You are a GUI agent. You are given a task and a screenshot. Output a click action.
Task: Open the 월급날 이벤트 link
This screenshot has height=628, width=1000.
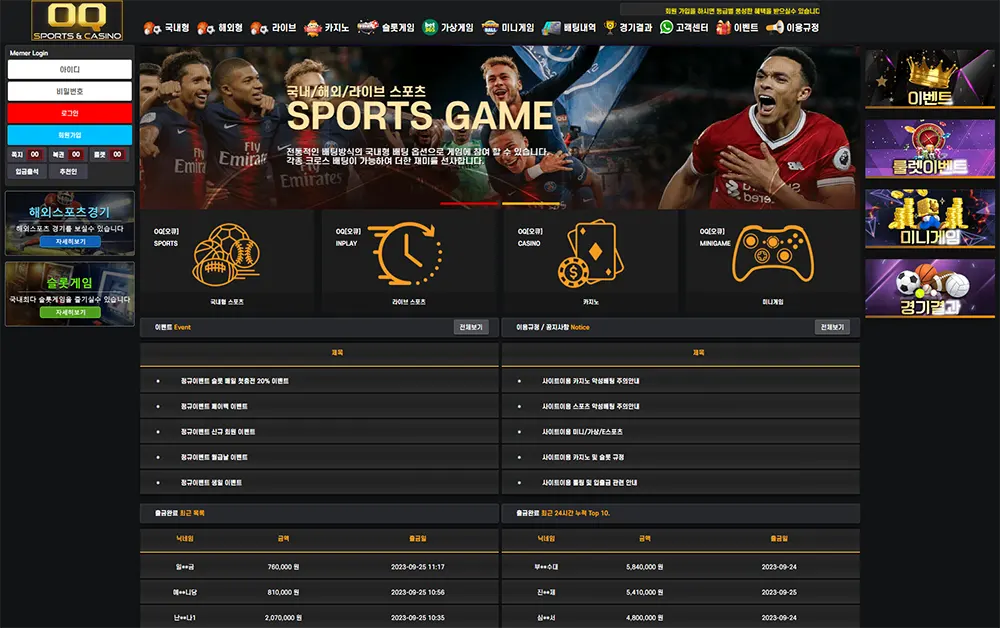coord(214,457)
